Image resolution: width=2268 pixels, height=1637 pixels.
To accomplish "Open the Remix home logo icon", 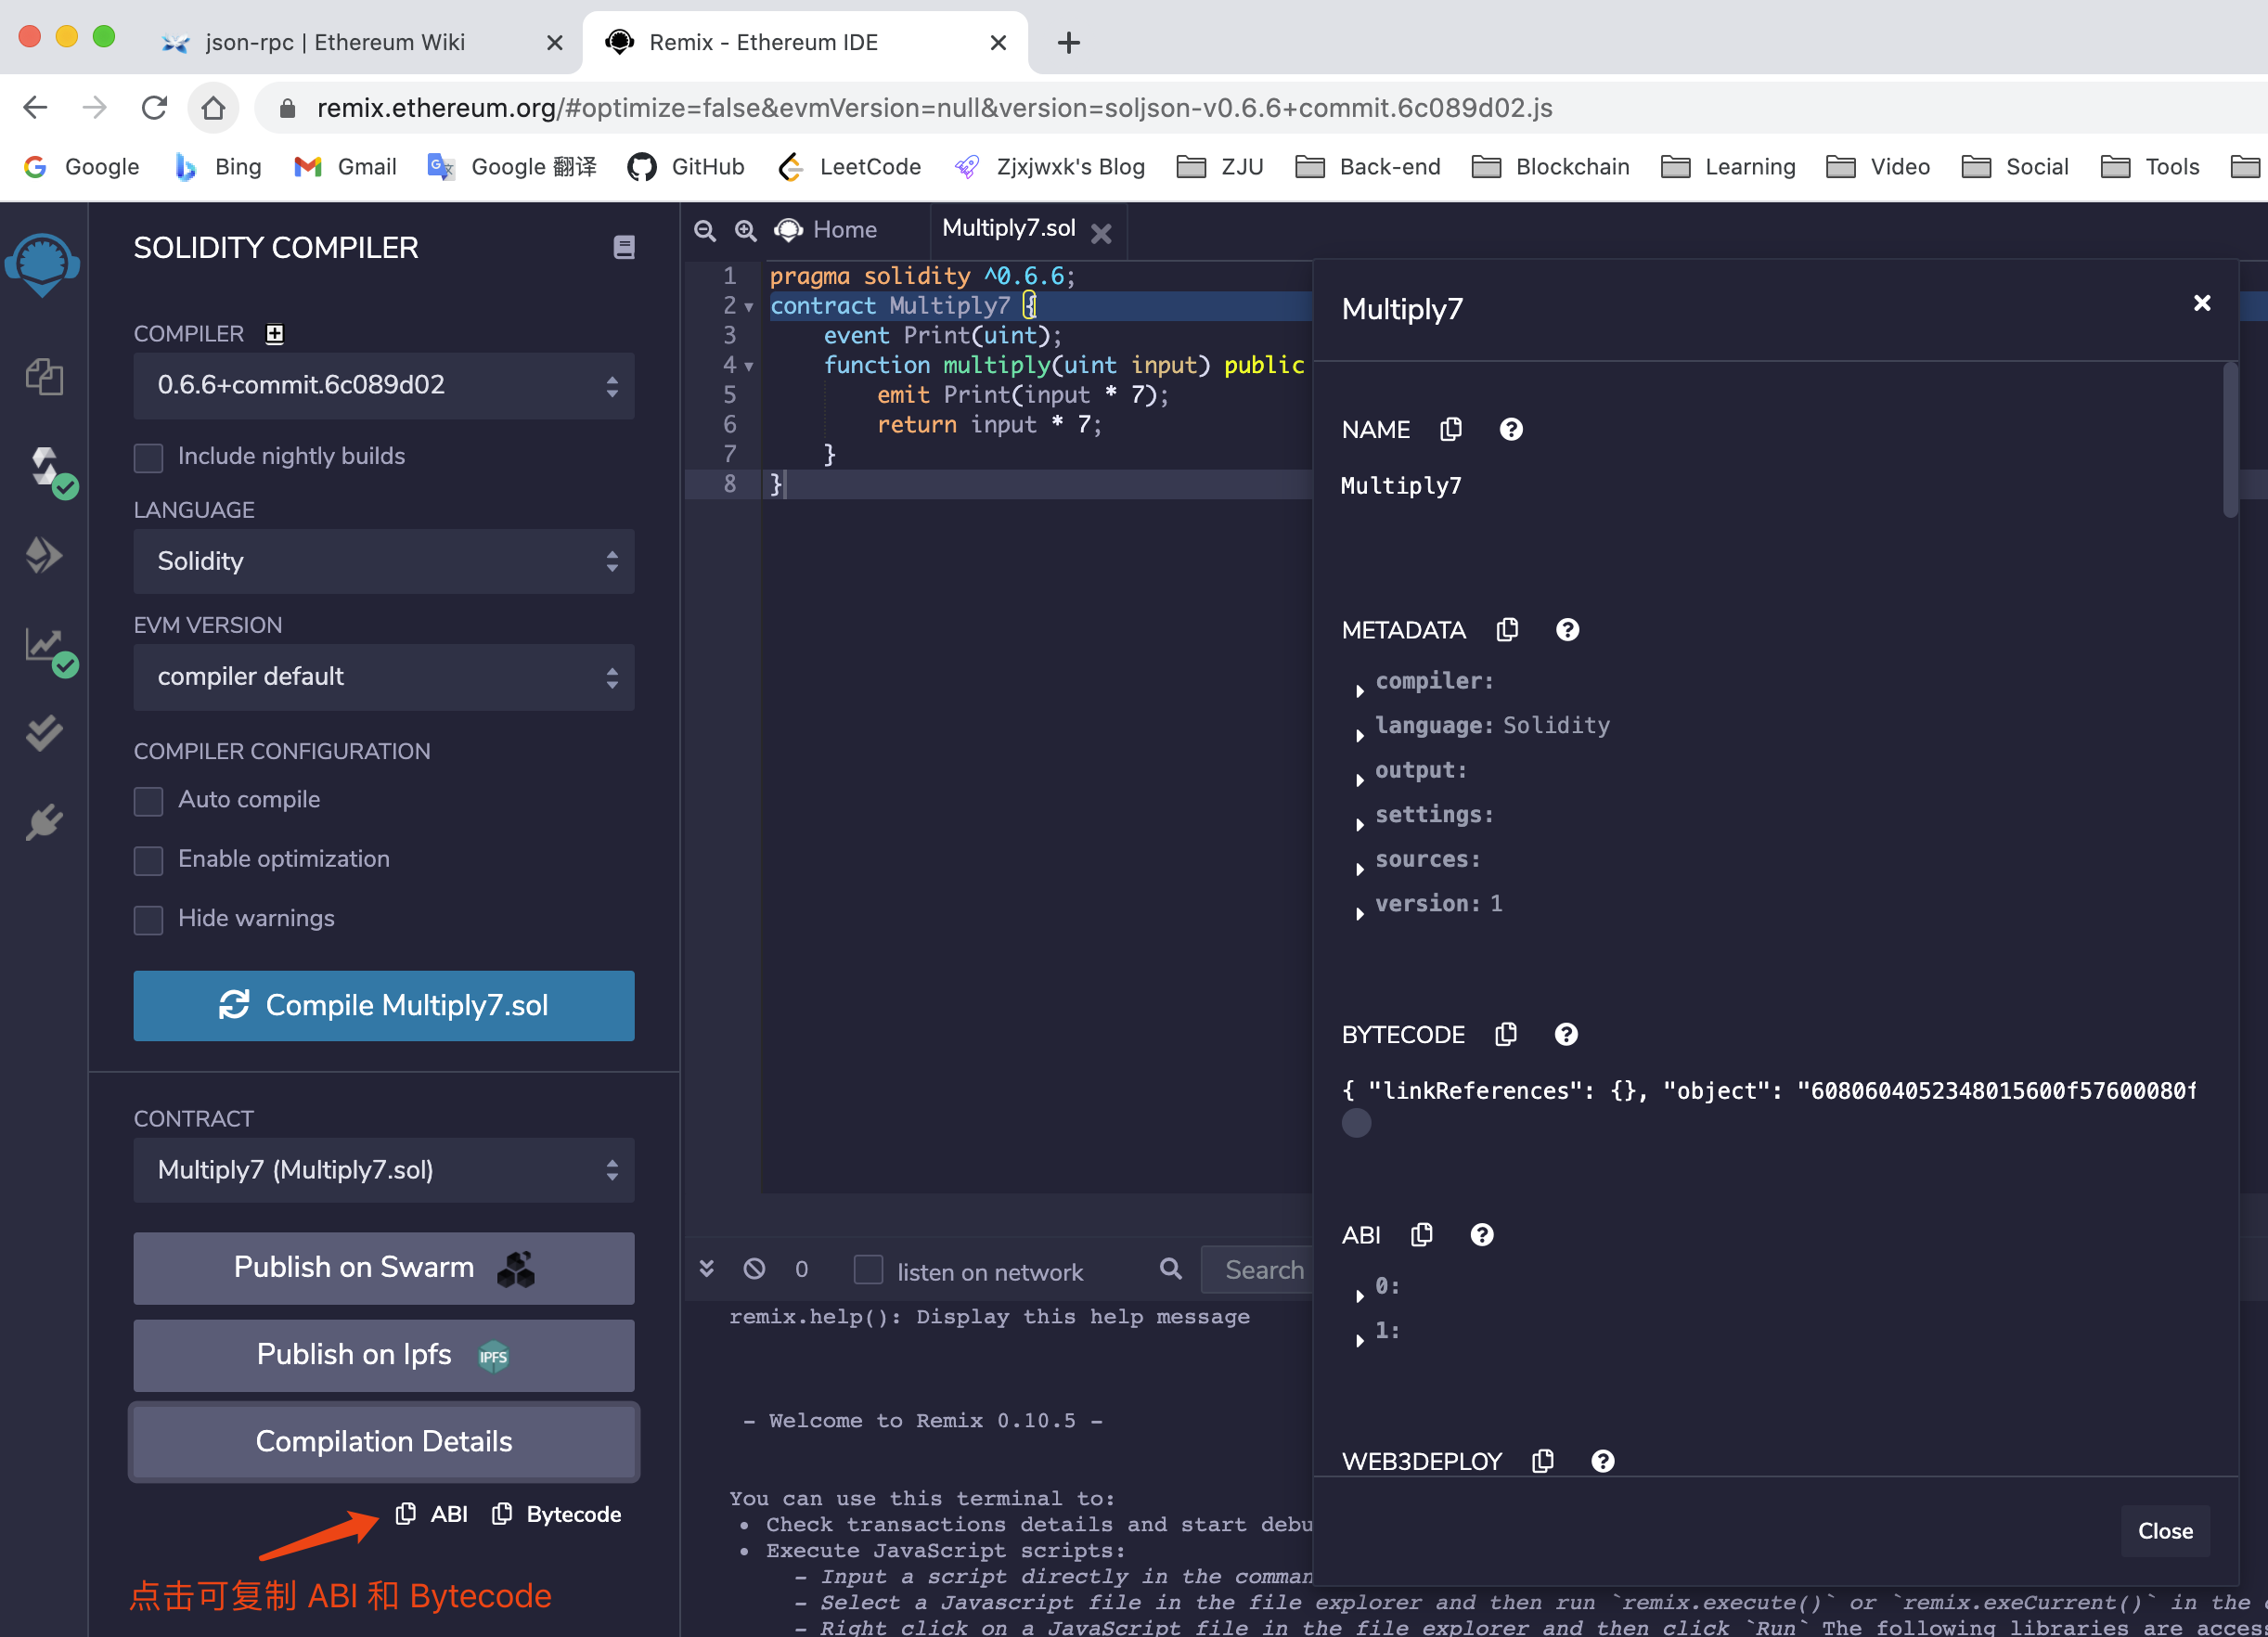I will pyautogui.click(x=43, y=264).
